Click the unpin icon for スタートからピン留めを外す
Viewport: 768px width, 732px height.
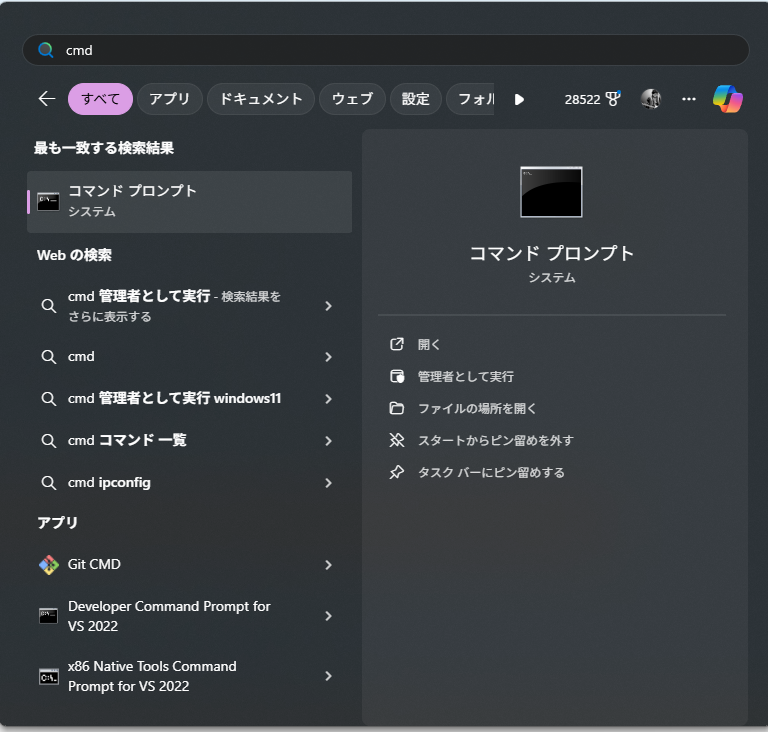click(x=397, y=440)
